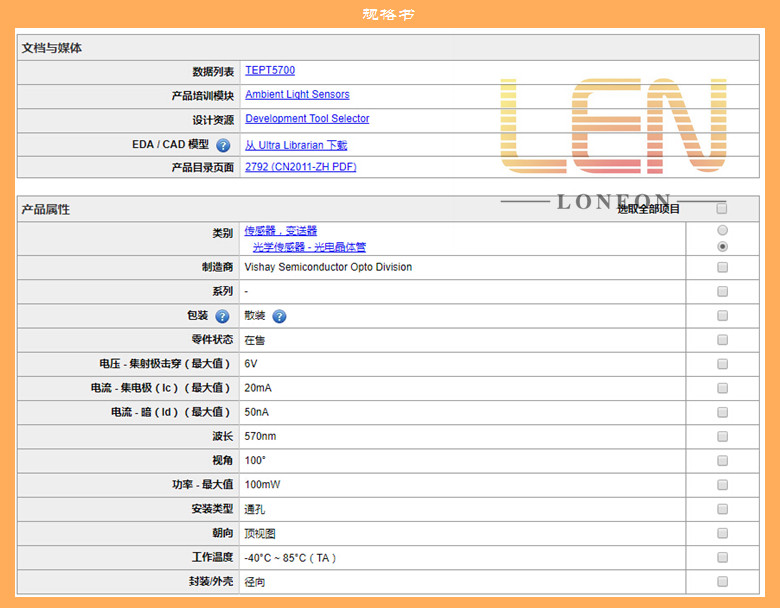
Task: Click the 径向 package value
Action: coord(255,582)
